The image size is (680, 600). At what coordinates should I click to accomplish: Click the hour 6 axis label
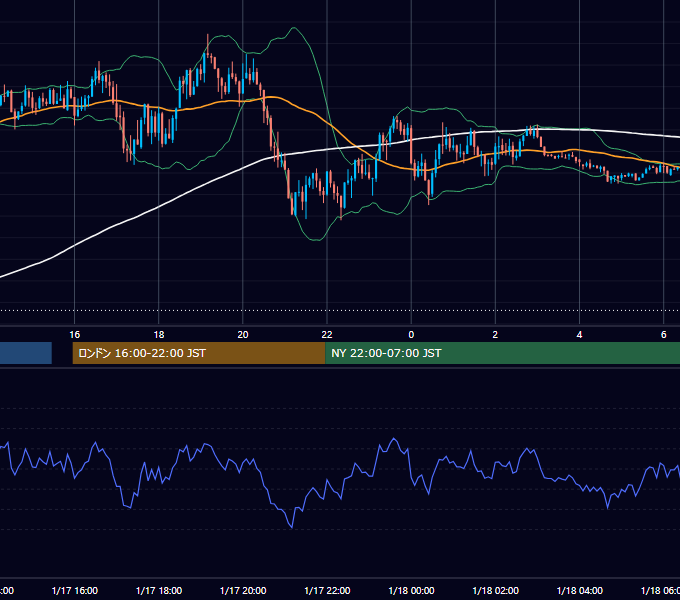tap(664, 335)
